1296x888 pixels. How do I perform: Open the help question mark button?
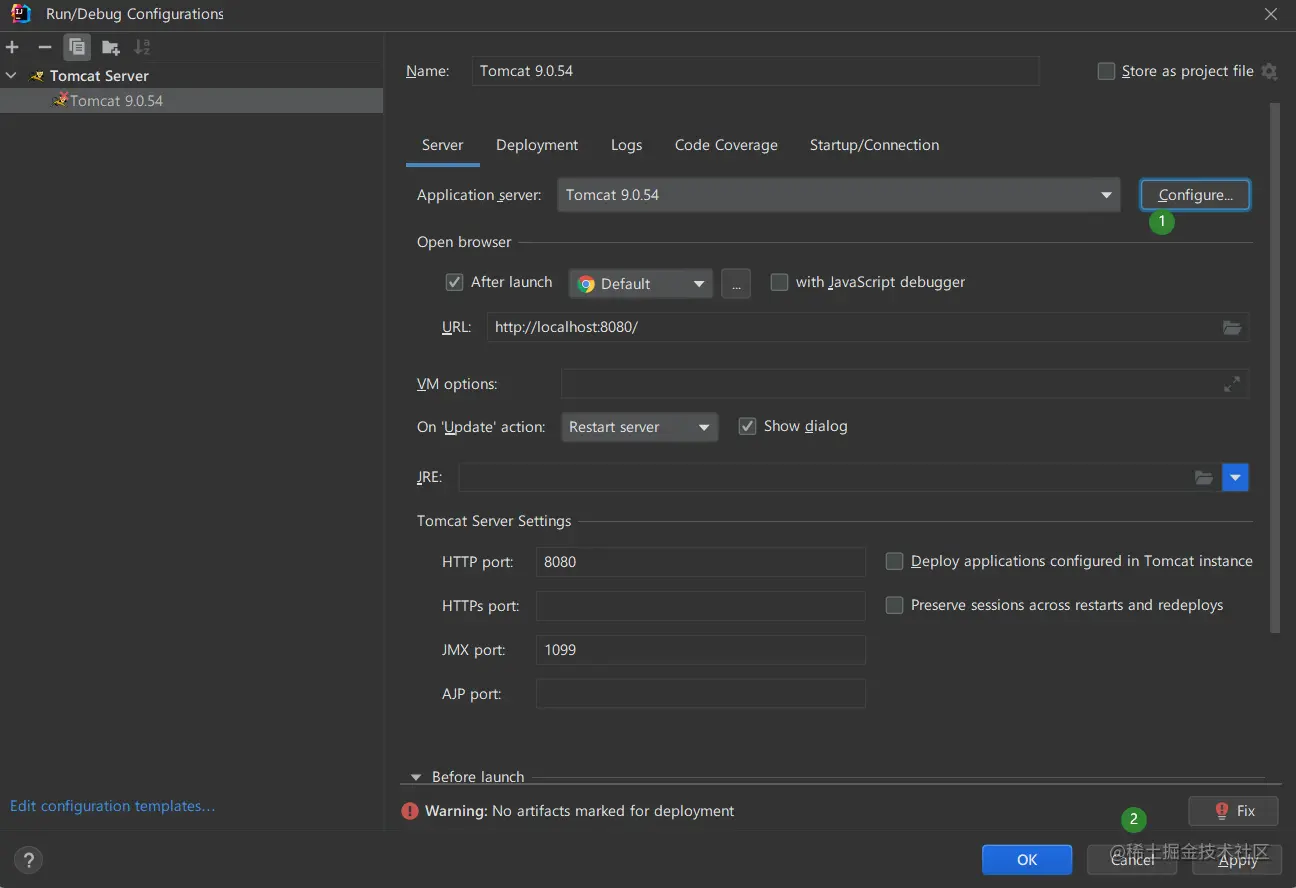[x=29, y=859]
